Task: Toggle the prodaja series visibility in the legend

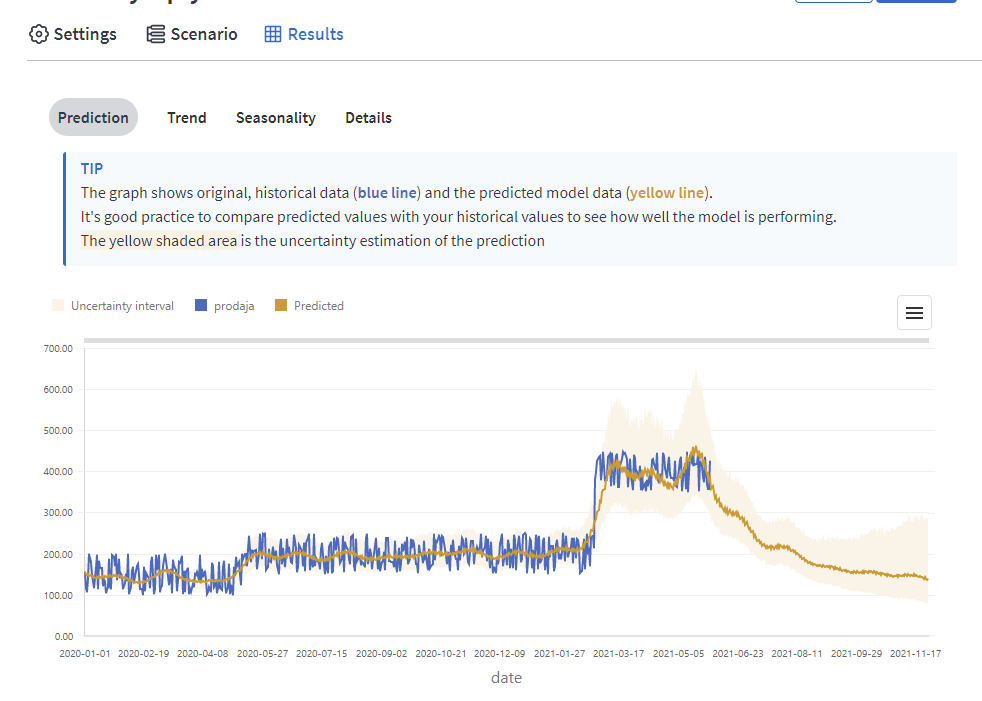Action: coord(224,305)
